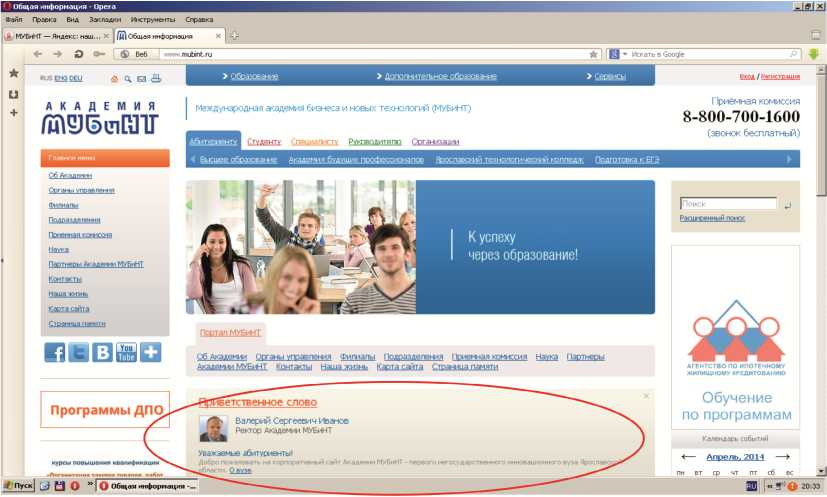
Task: Select the Студенту tab
Action: tap(264, 141)
